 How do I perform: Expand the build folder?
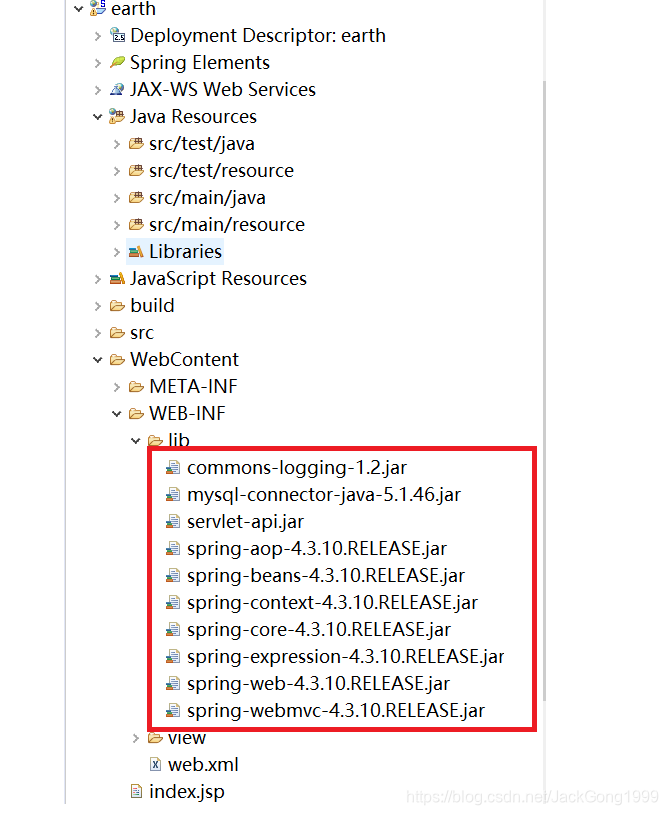[x=98, y=307]
